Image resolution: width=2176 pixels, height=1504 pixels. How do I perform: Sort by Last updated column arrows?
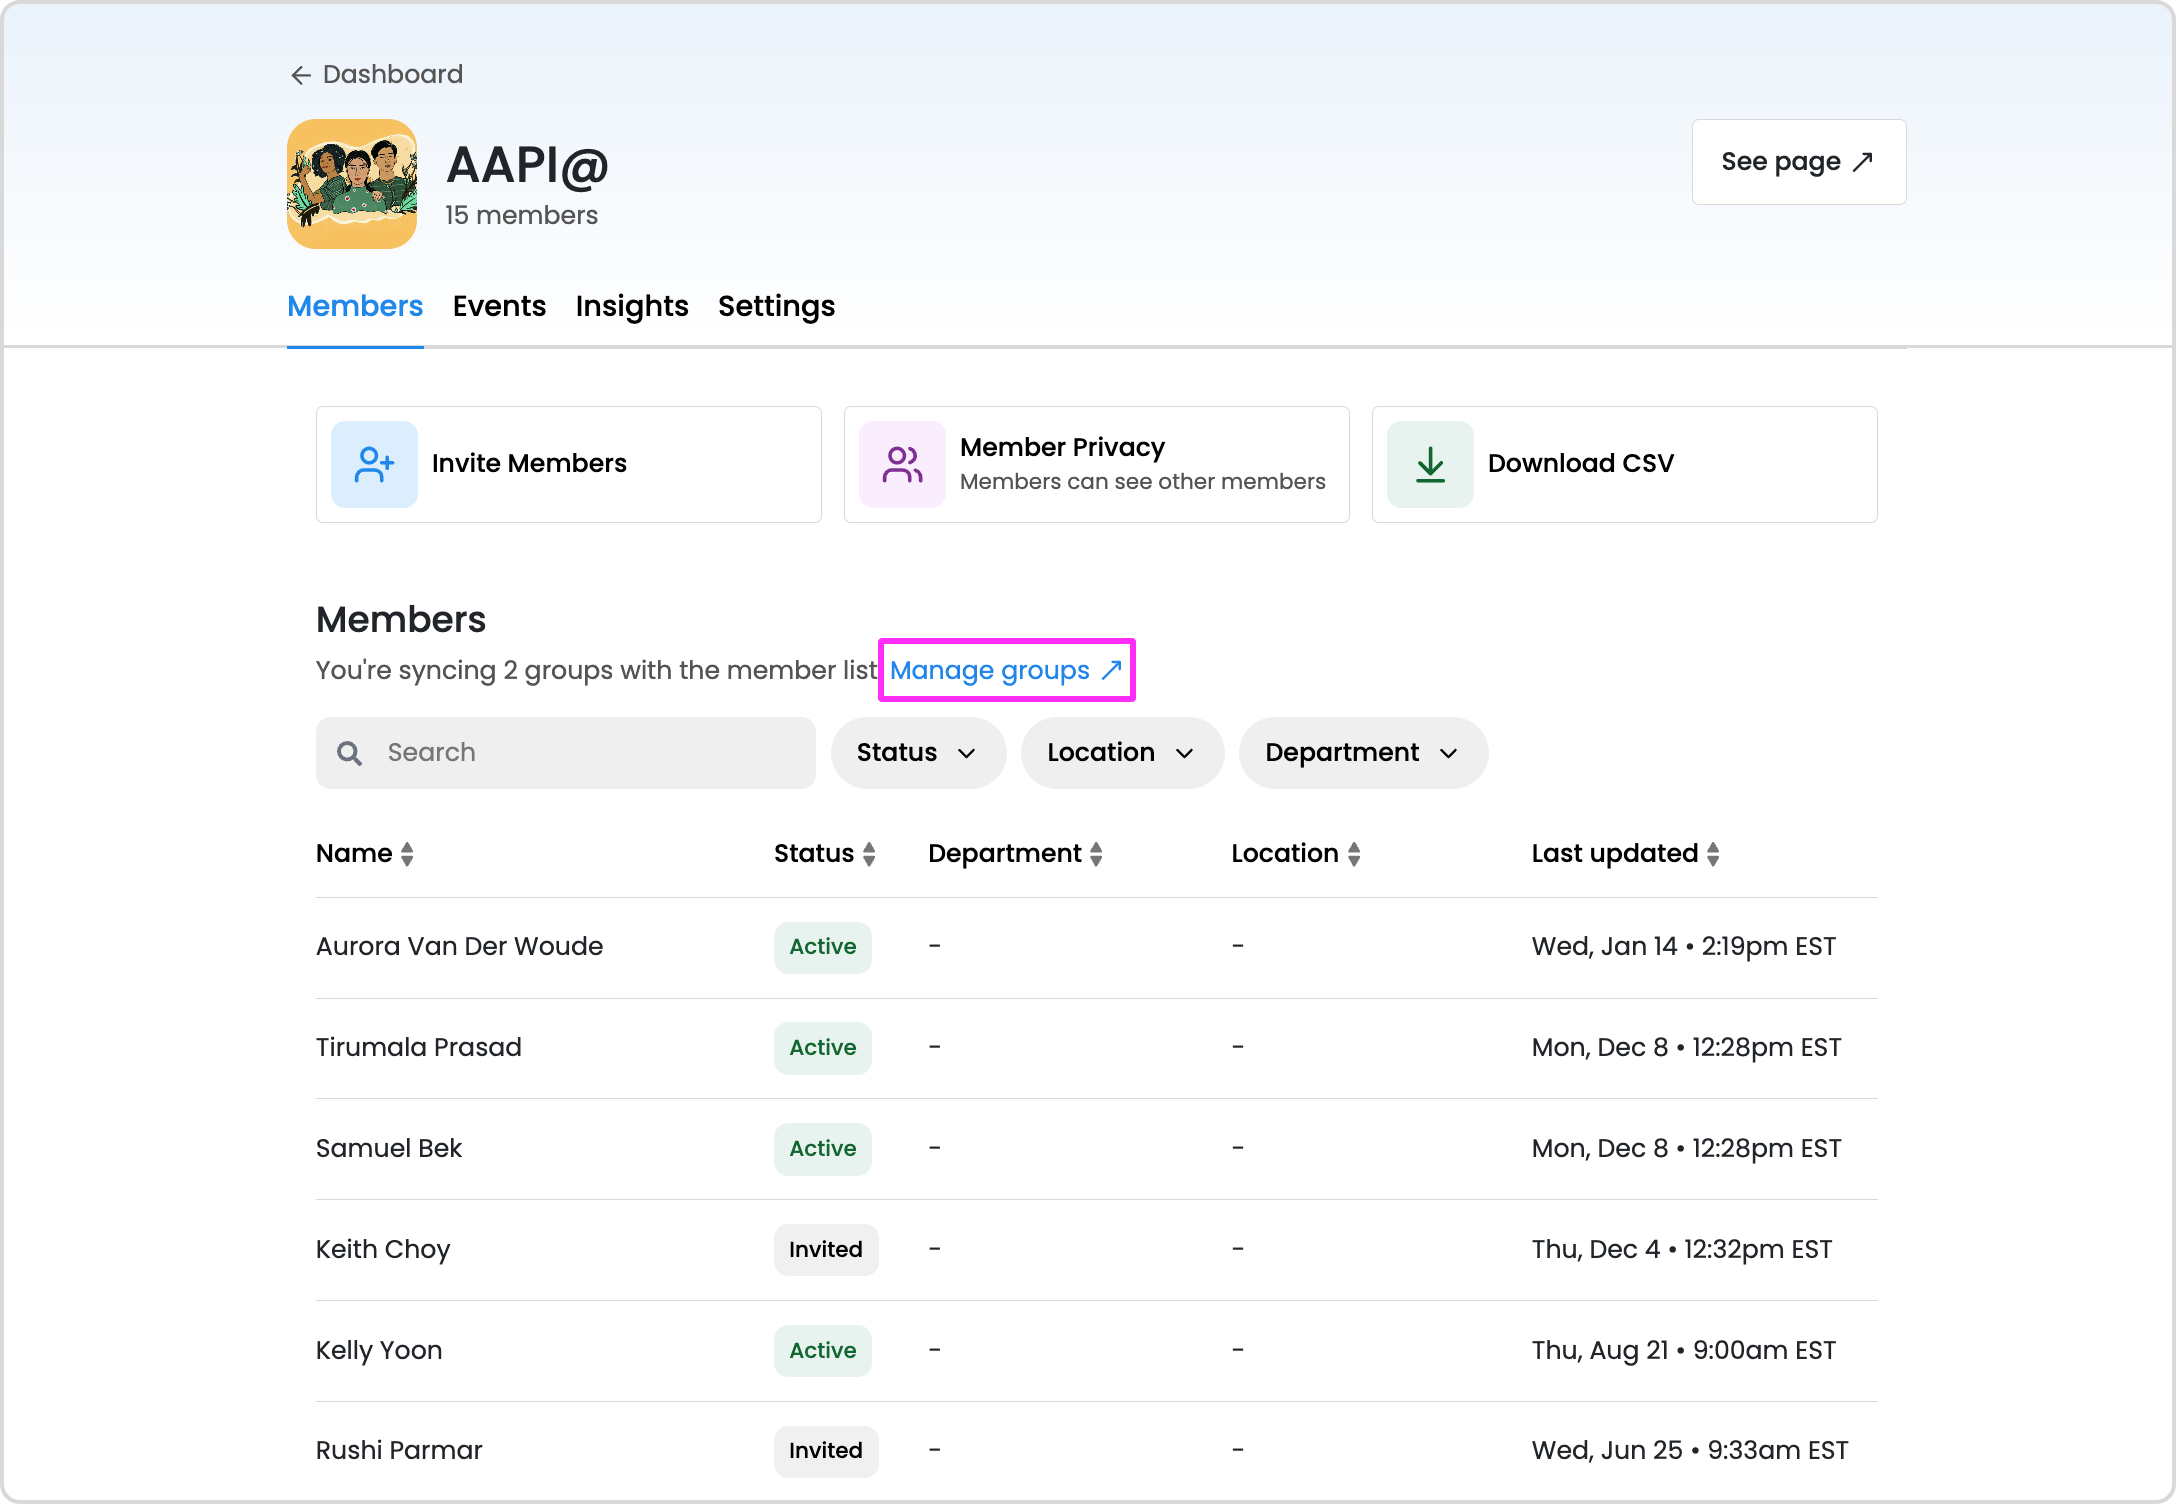(1713, 854)
